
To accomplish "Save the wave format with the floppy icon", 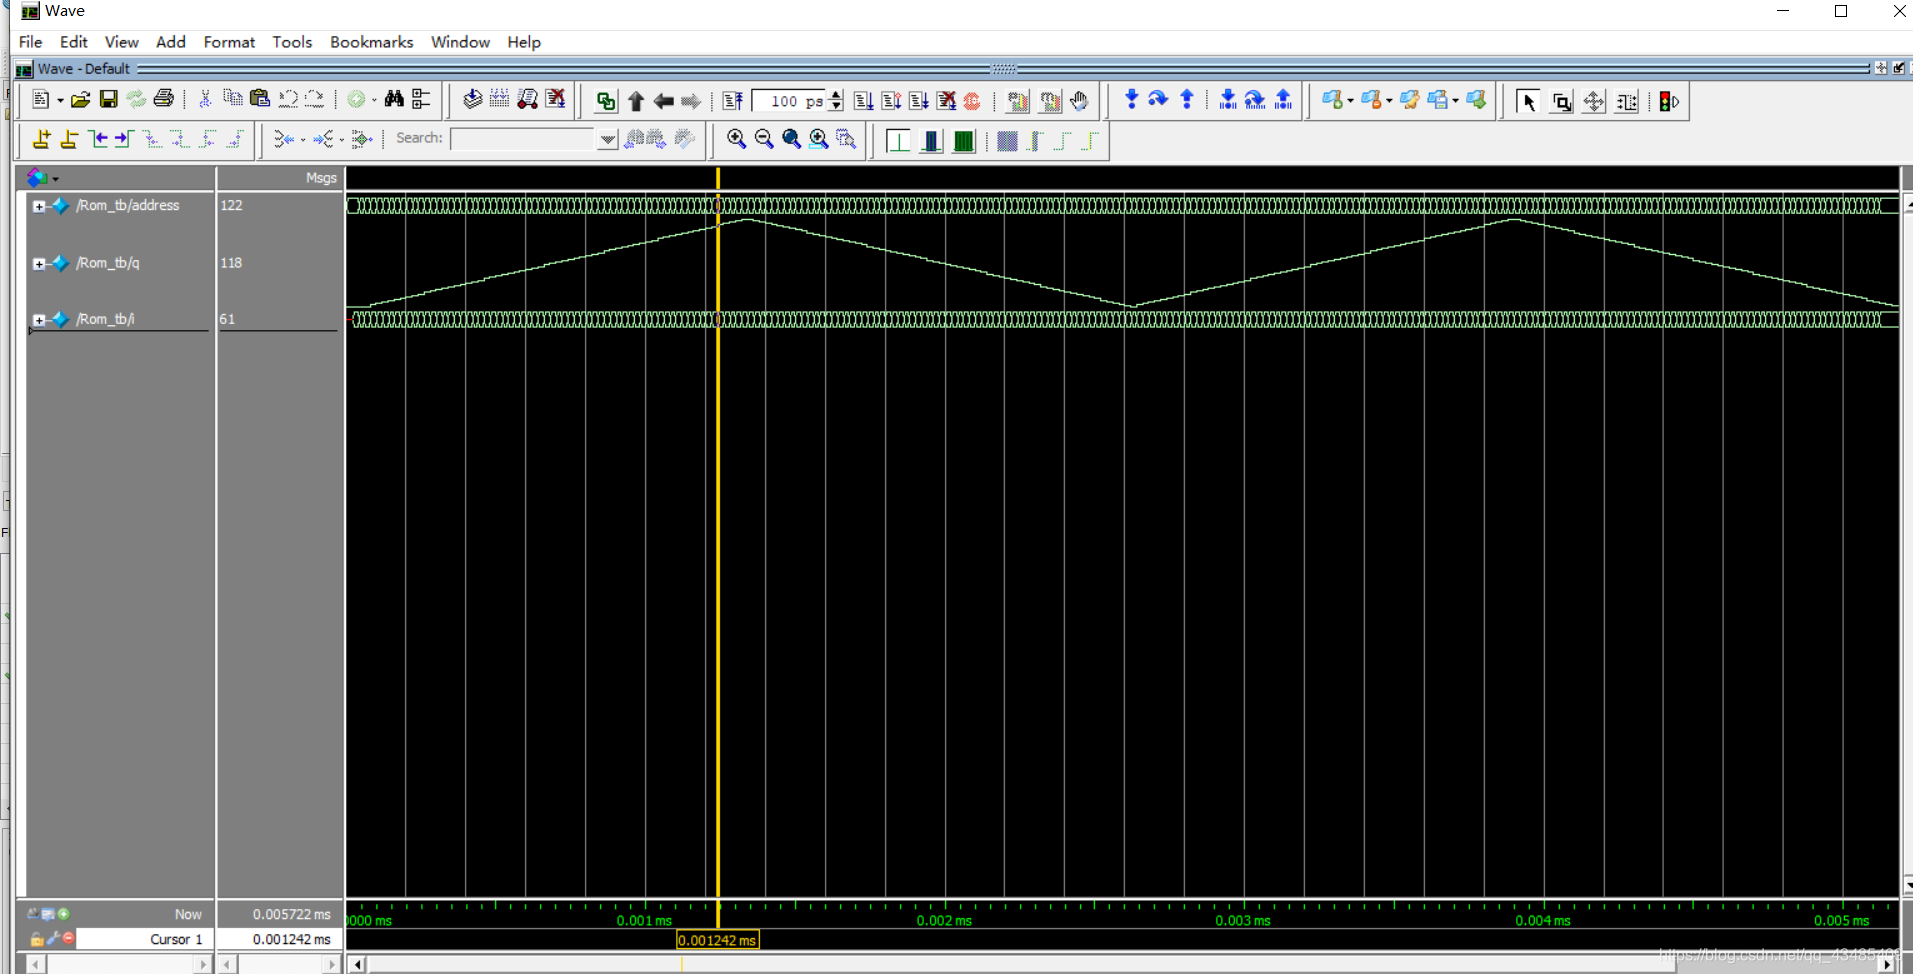I will tap(108, 100).
